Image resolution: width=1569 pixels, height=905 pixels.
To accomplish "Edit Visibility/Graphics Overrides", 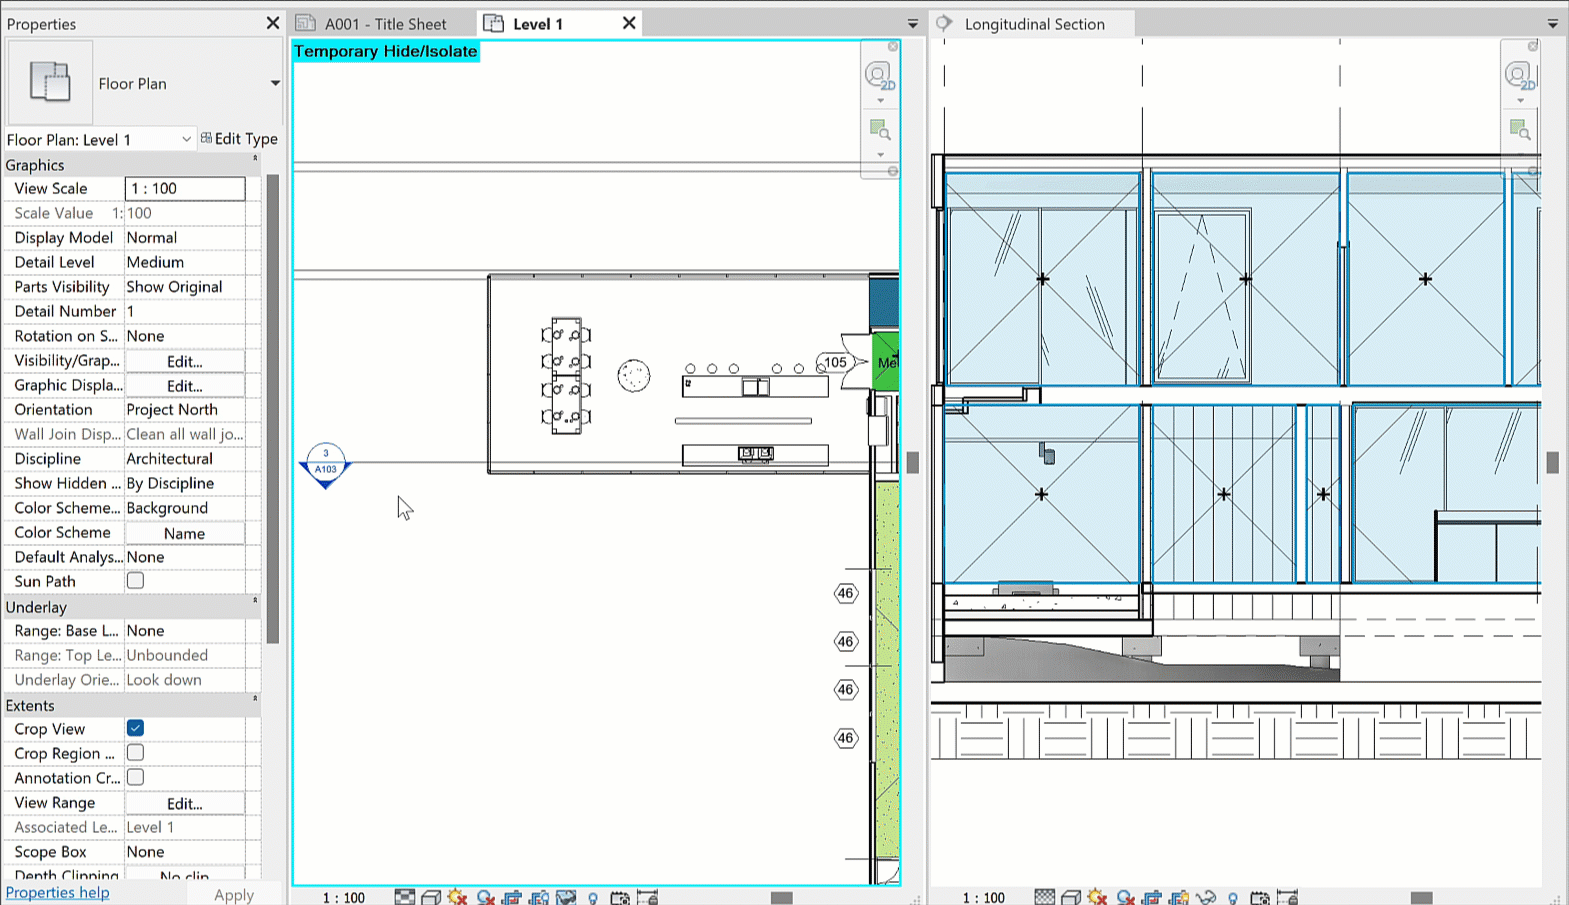I will pyautogui.click(x=185, y=361).
